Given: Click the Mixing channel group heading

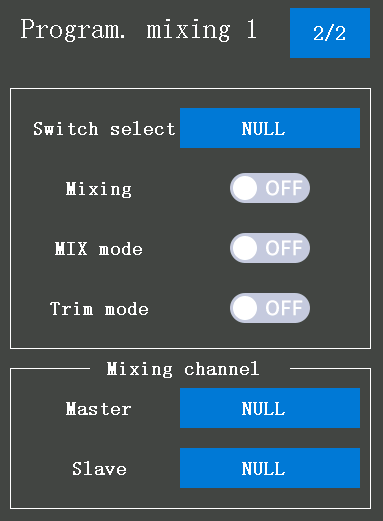Looking at the screenshot, I should point(183,369).
